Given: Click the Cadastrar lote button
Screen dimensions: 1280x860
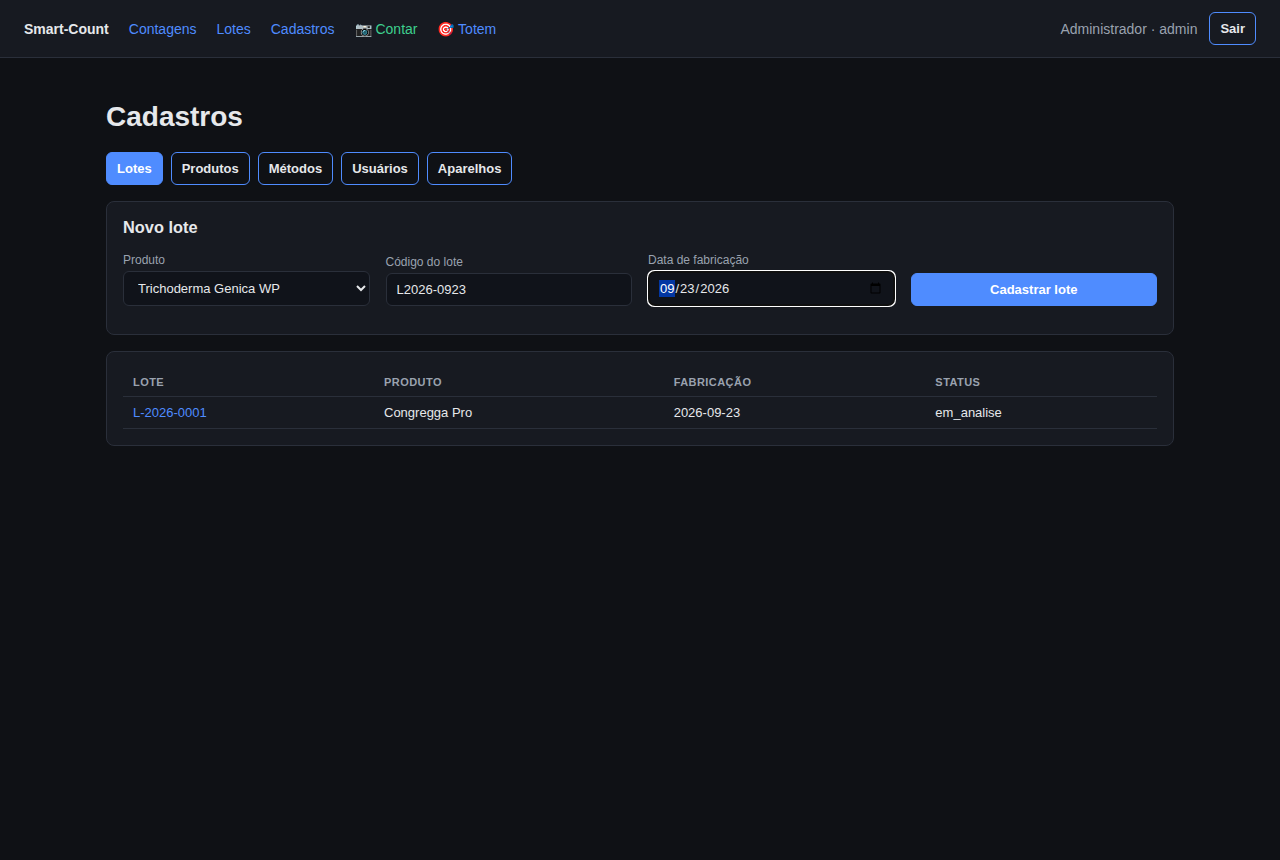Looking at the screenshot, I should tap(1034, 289).
